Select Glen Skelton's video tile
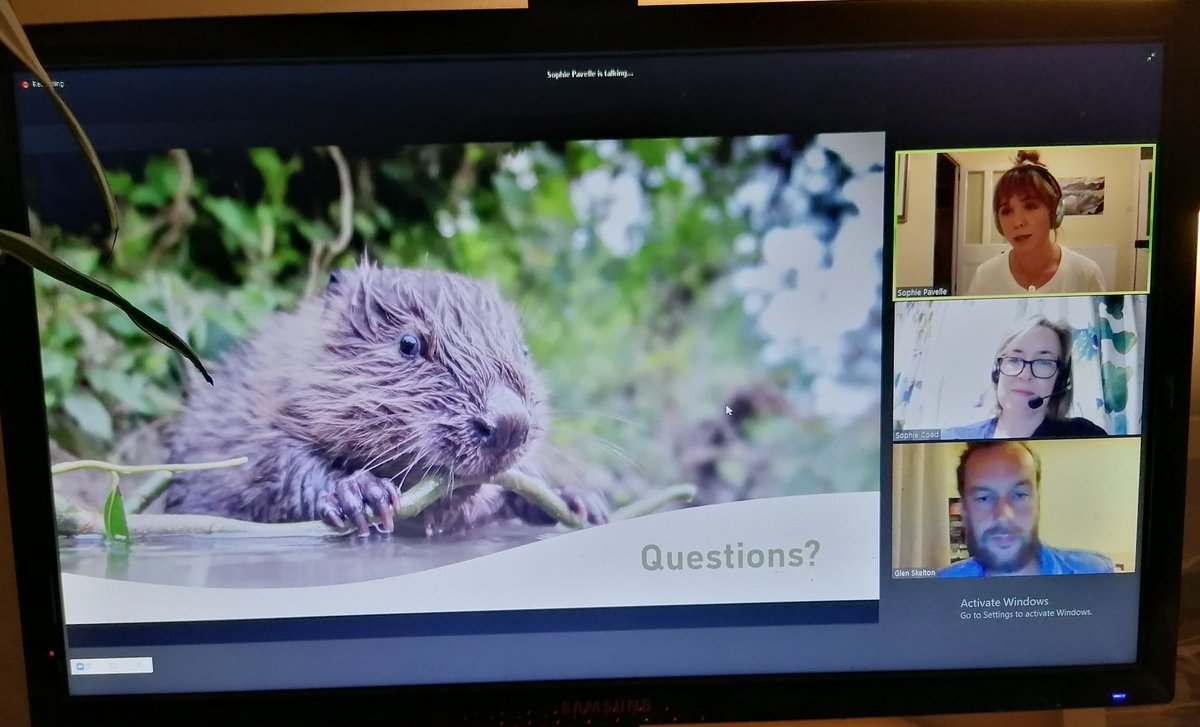1200x727 pixels. pos(1016,508)
